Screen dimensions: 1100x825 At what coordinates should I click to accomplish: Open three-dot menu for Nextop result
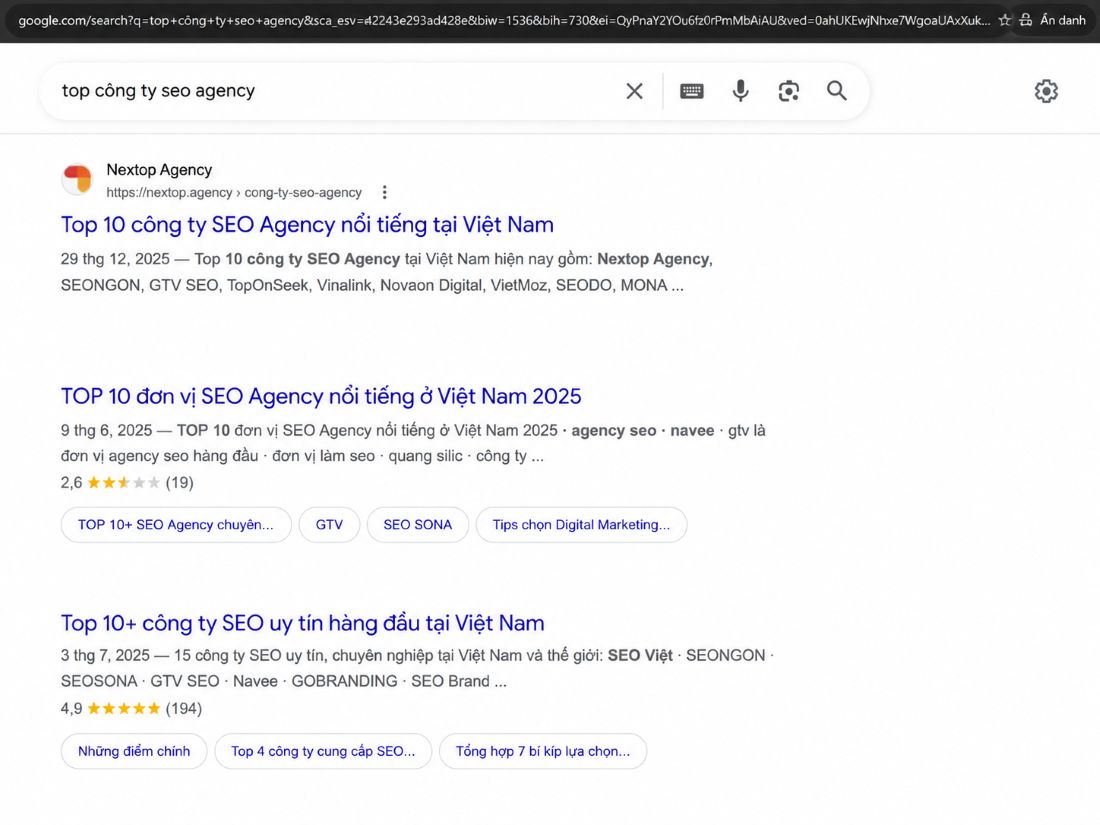pyautogui.click(x=384, y=192)
